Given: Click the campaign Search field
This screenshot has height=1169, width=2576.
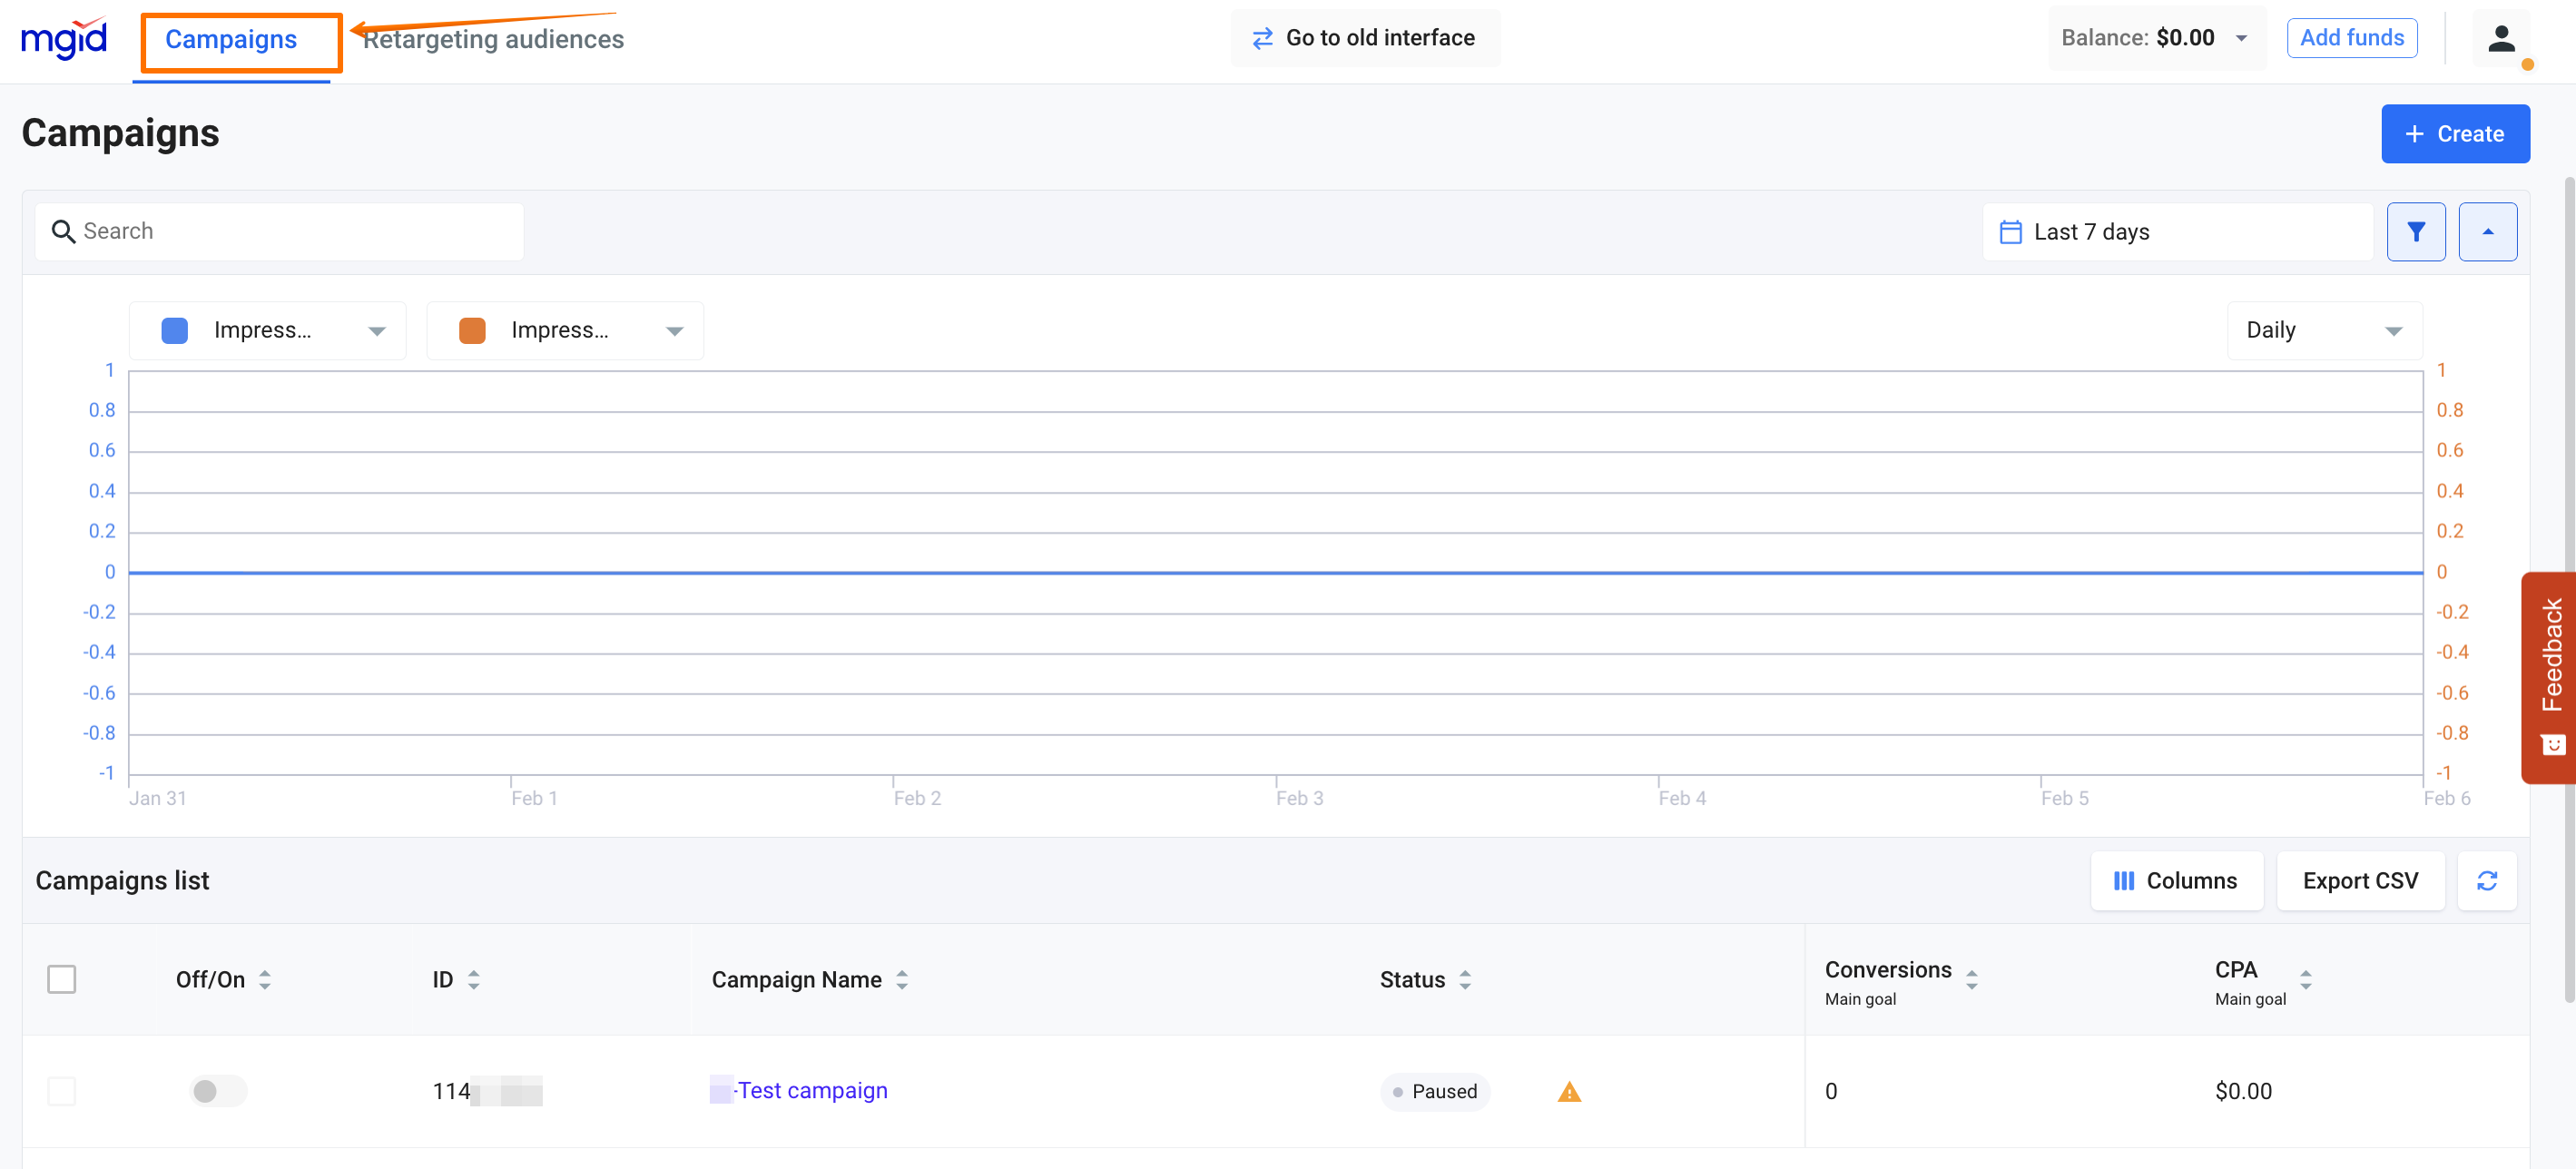Looking at the screenshot, I should 280,232.
